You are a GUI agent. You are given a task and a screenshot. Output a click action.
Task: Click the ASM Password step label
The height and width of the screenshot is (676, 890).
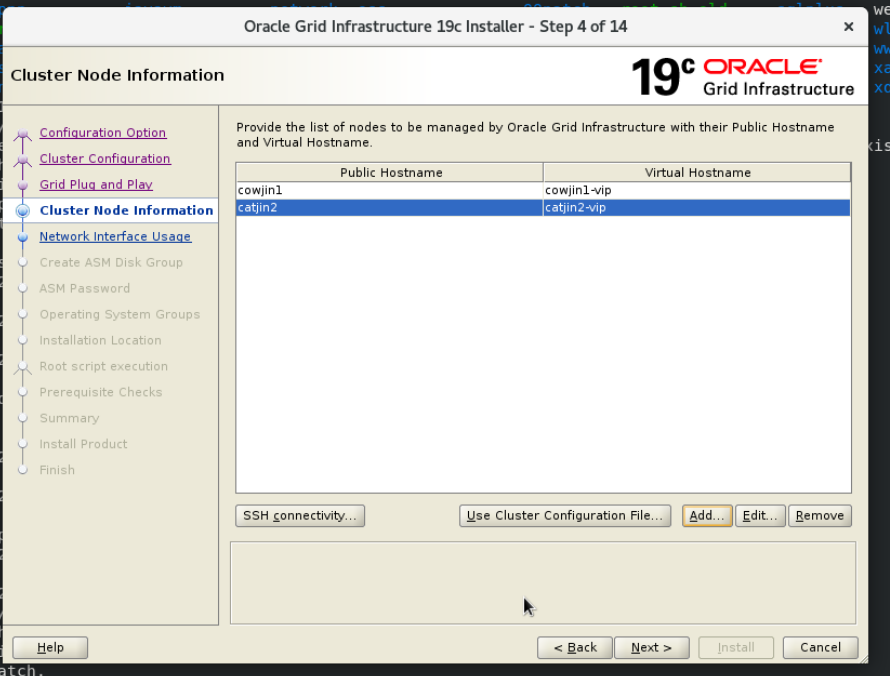click(85, 288)
